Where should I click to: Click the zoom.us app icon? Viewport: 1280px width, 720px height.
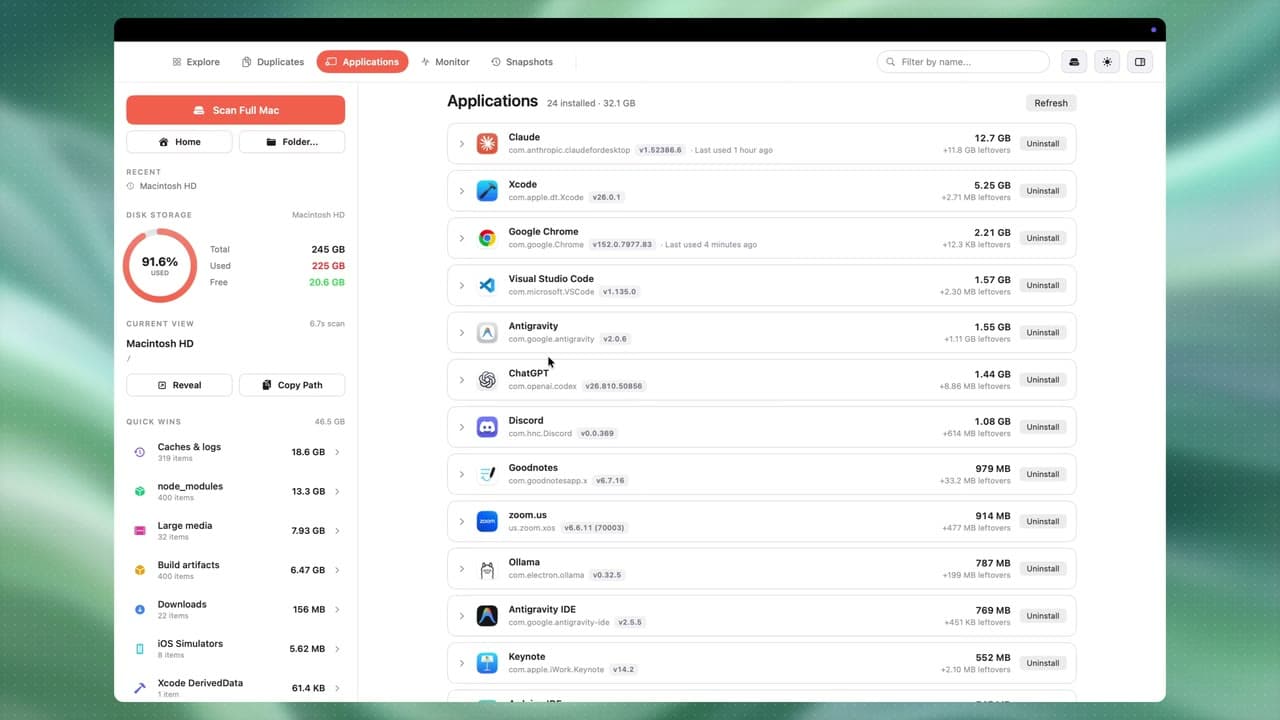point(487,521)
